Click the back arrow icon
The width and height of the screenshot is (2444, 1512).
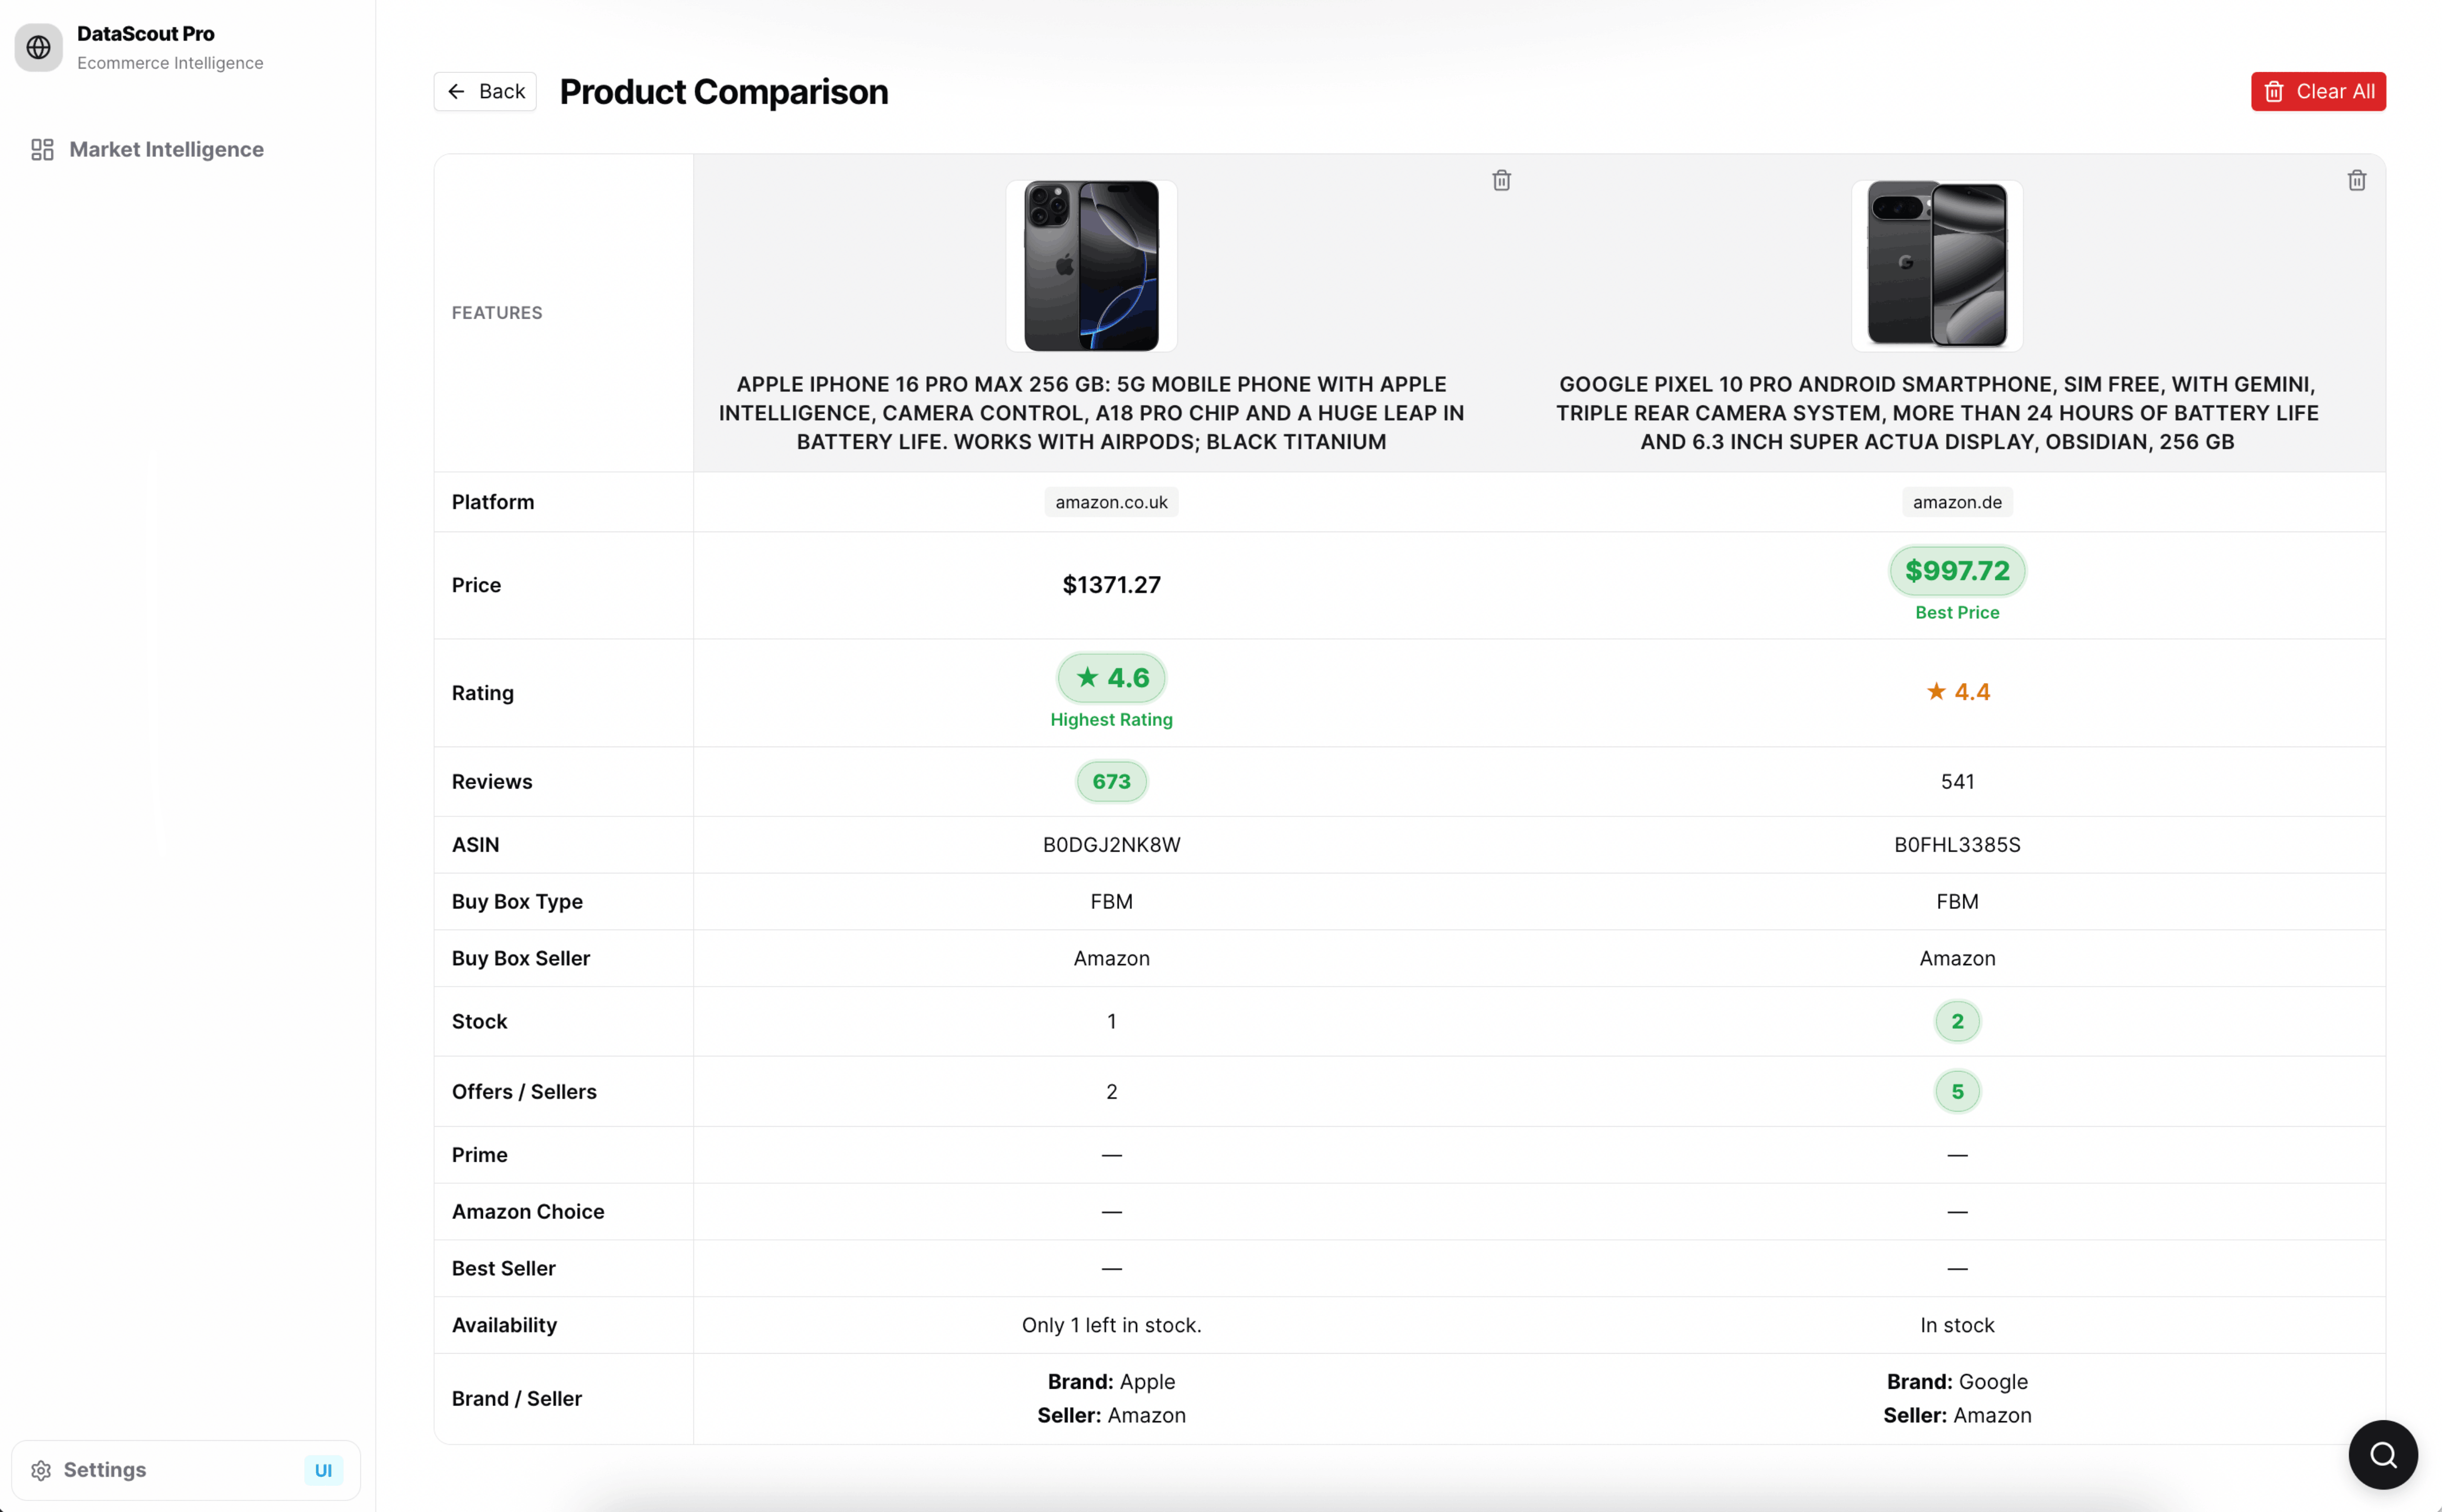(457, 92)
